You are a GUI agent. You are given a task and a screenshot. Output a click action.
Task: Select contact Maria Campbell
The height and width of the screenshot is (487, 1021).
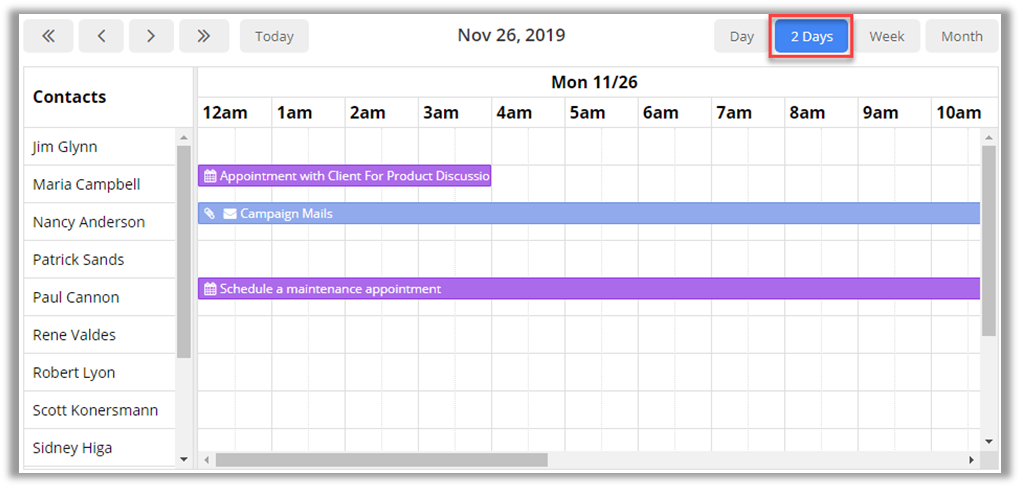[x=86, y=184]
